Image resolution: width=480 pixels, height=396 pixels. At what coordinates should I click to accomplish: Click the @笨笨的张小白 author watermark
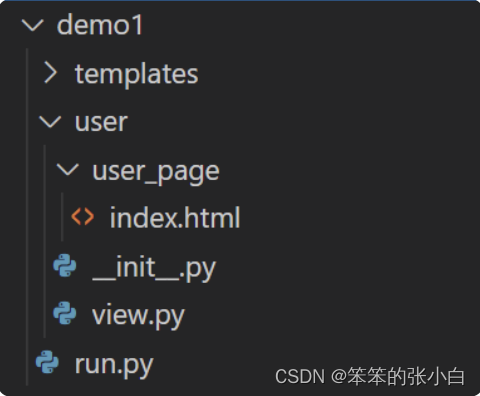[x=398, y=377]
